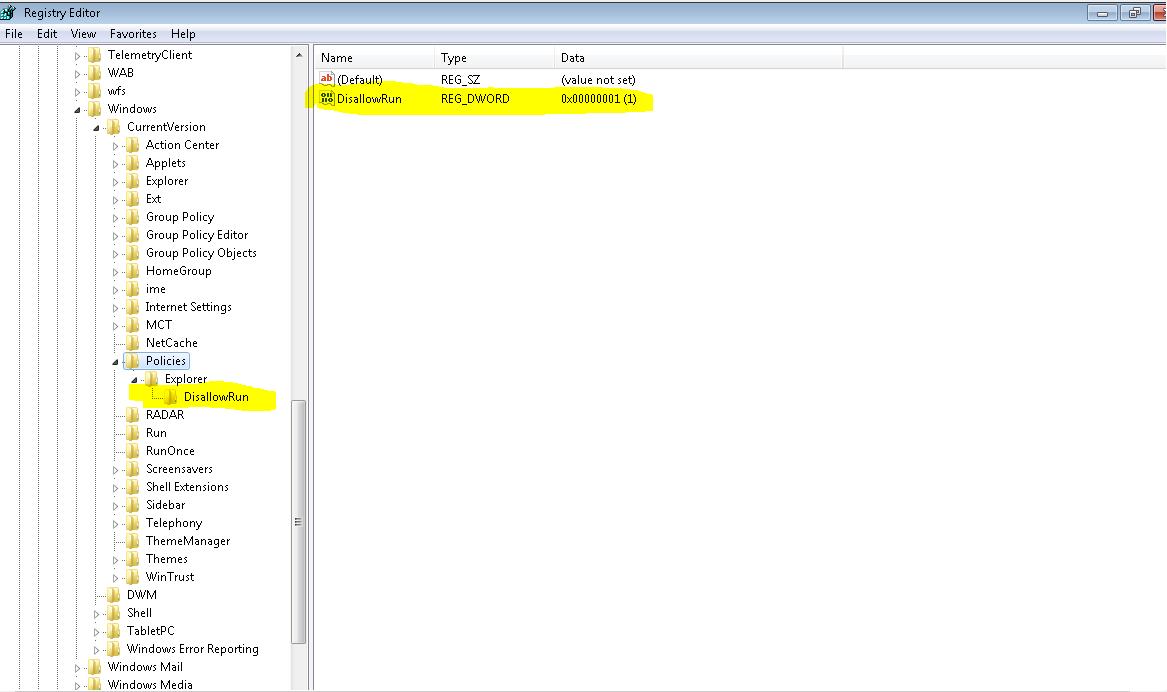1167x692 pixels.
Task: Click the Sidebar folder icon
Action: [x=132, y=504]
